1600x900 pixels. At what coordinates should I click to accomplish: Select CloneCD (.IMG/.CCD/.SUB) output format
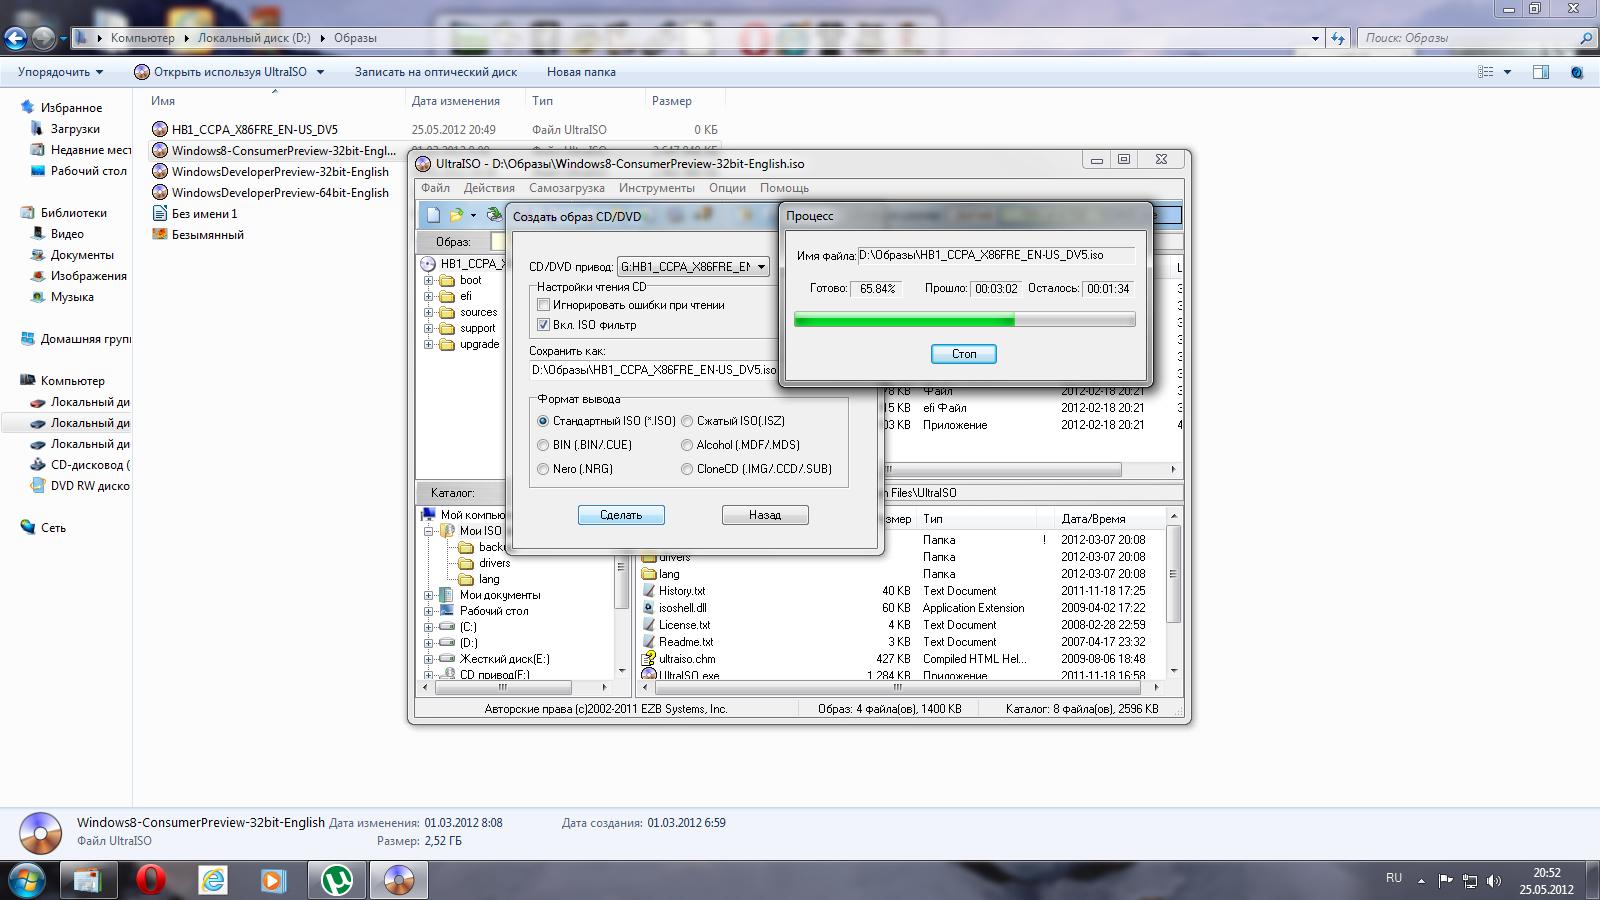(x=687, y=469)
